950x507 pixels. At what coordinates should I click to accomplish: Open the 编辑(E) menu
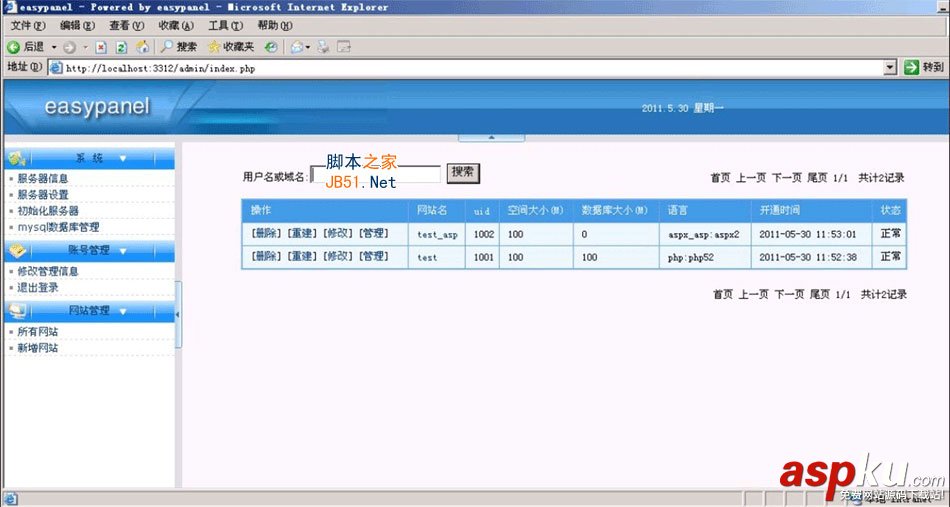point(78,25)
